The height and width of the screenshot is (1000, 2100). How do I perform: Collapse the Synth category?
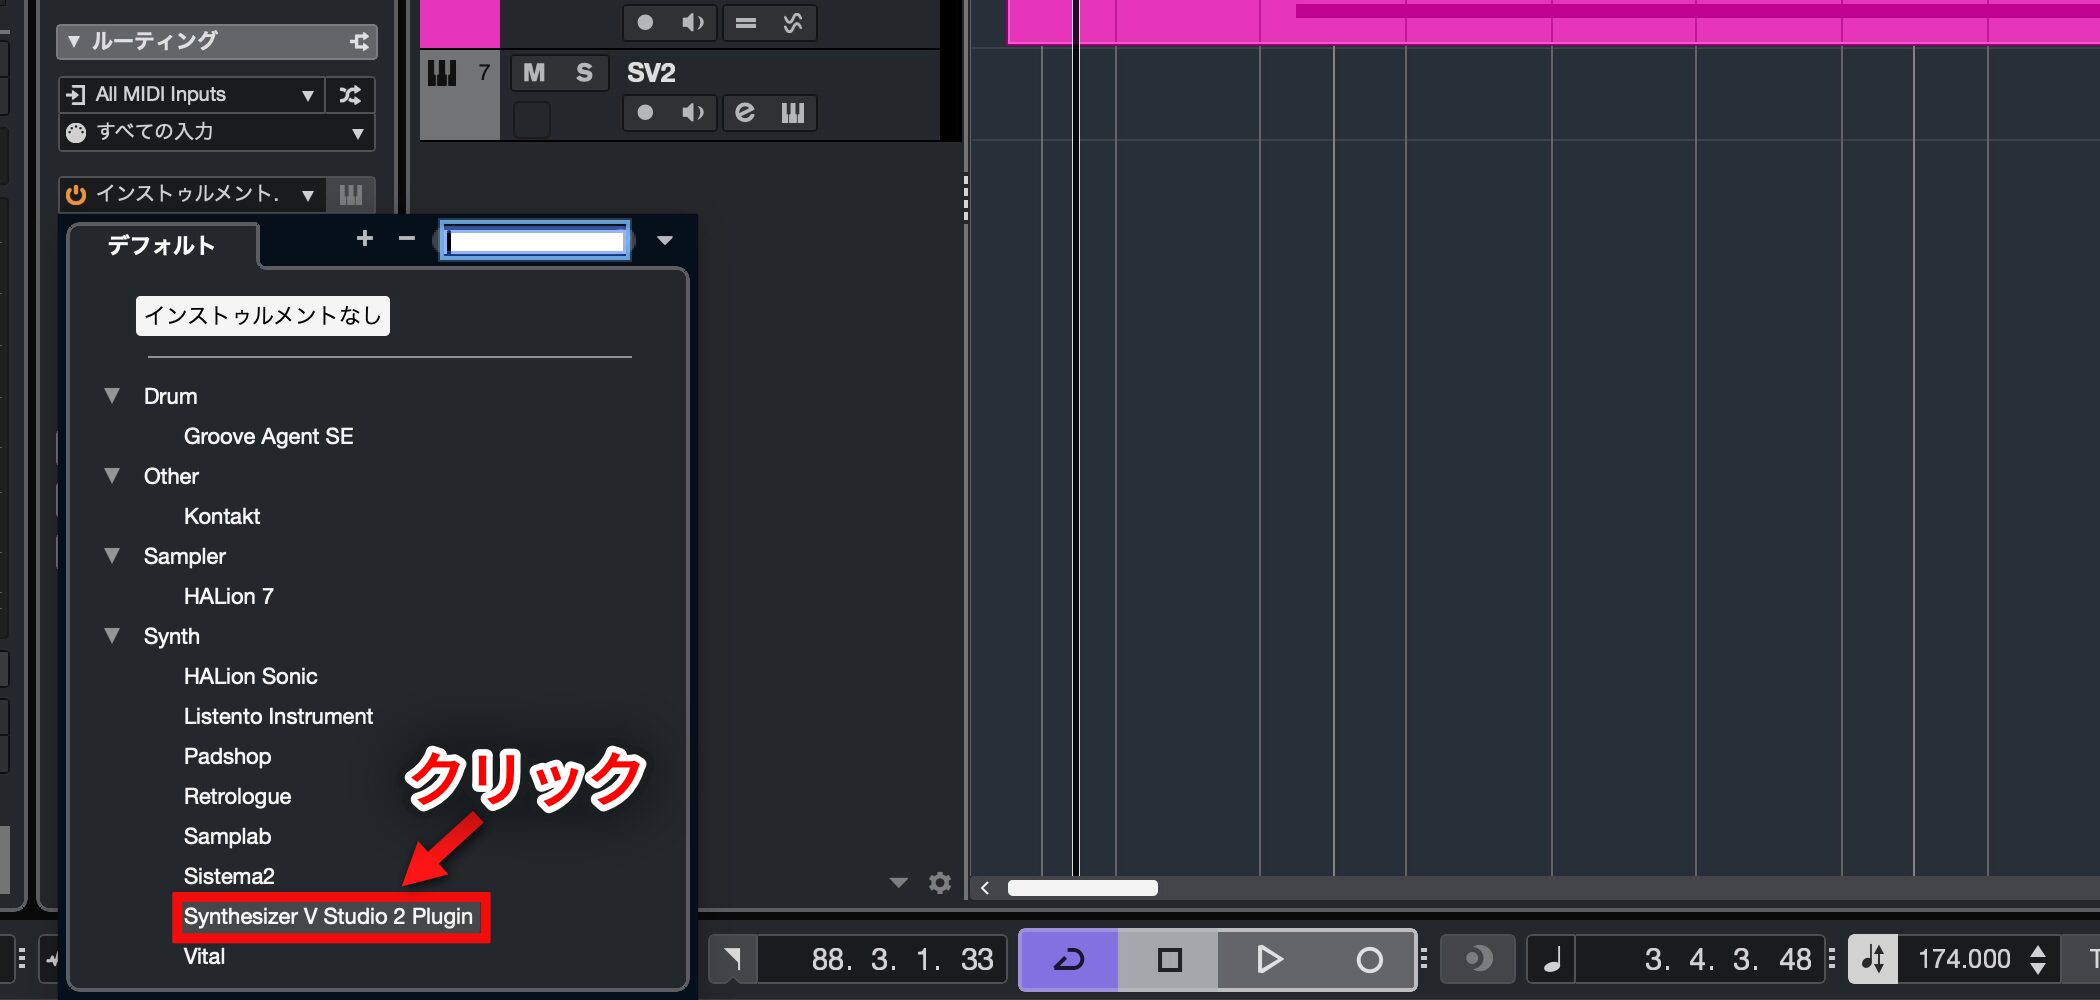pos(112,636)
